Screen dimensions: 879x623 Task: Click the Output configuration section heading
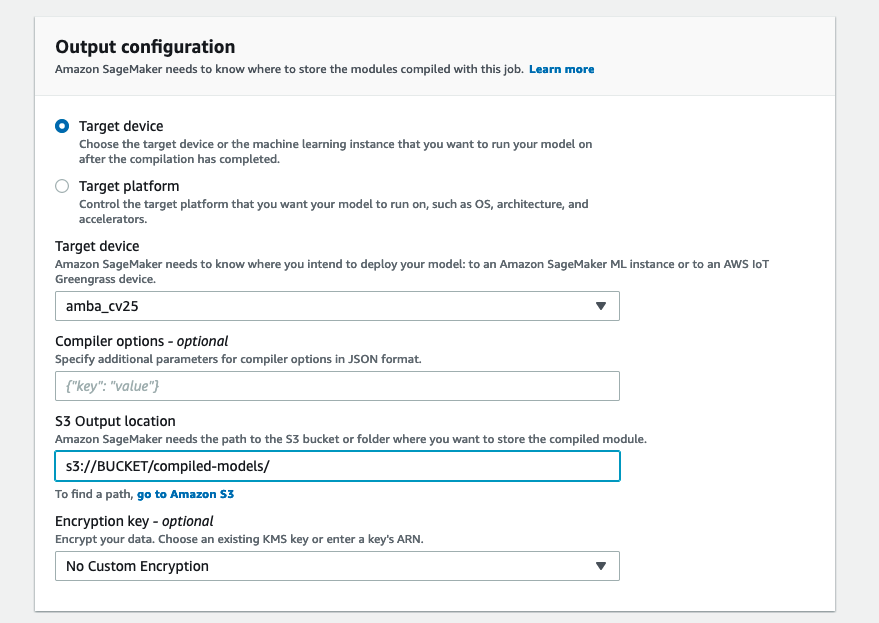[x=145, y=47]
